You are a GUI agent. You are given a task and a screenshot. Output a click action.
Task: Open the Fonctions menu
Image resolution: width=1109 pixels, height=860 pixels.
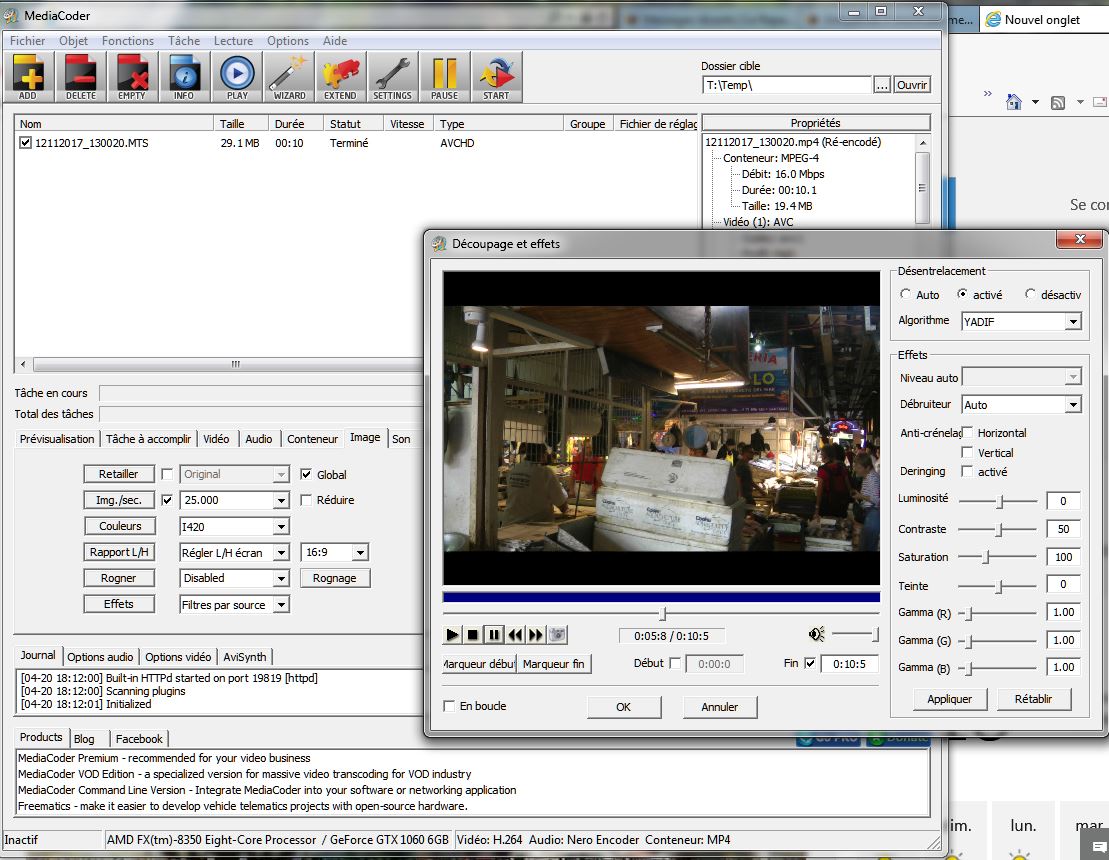click(128, 41)
